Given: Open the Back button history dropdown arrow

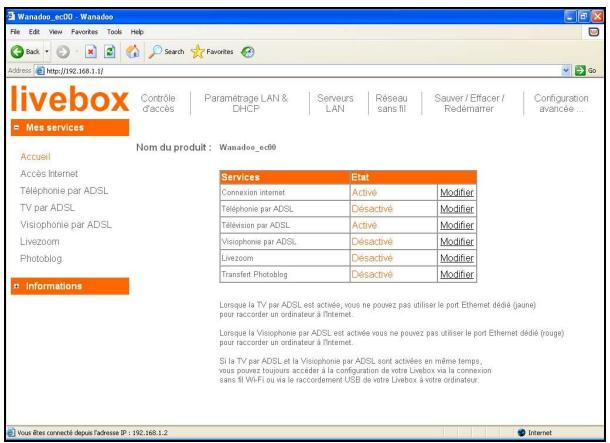Looking at the screenshot, I should pyautogui.click(x=47, y=51).
